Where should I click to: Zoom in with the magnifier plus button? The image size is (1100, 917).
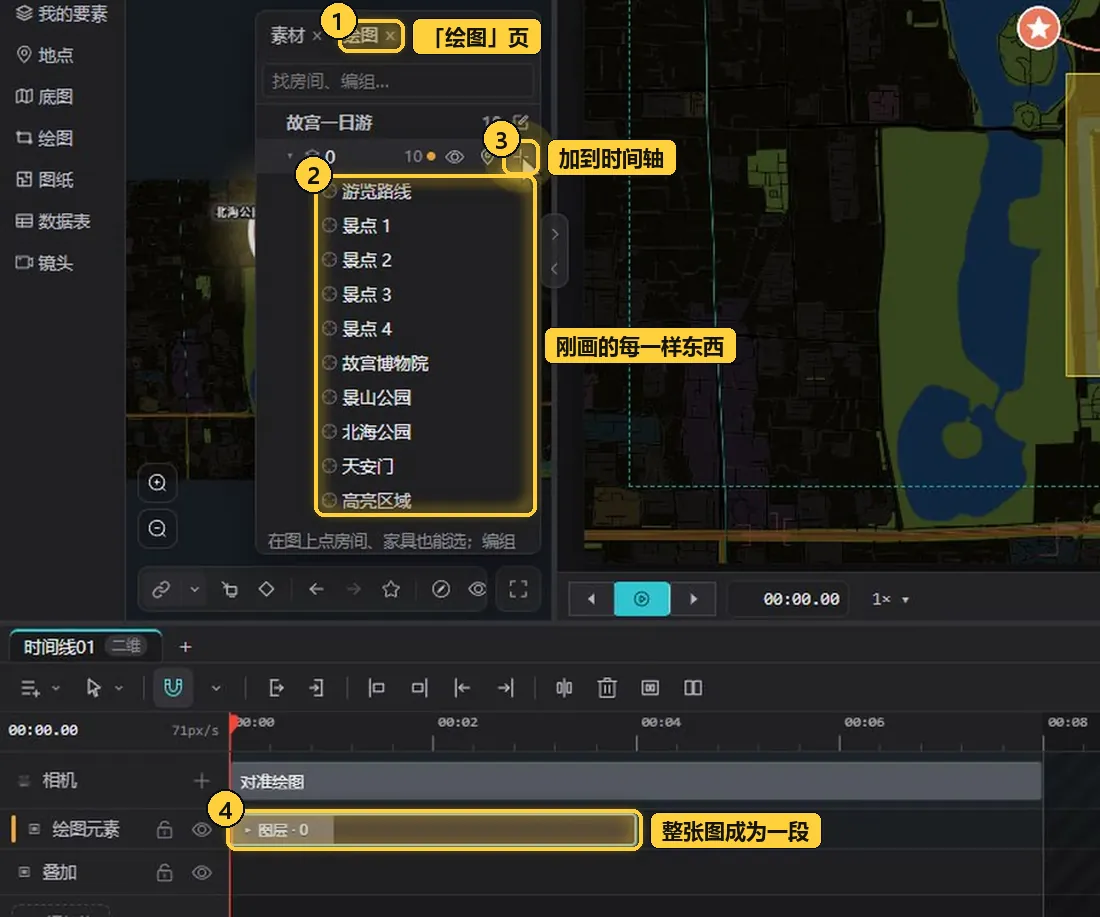tap(157, 483)
